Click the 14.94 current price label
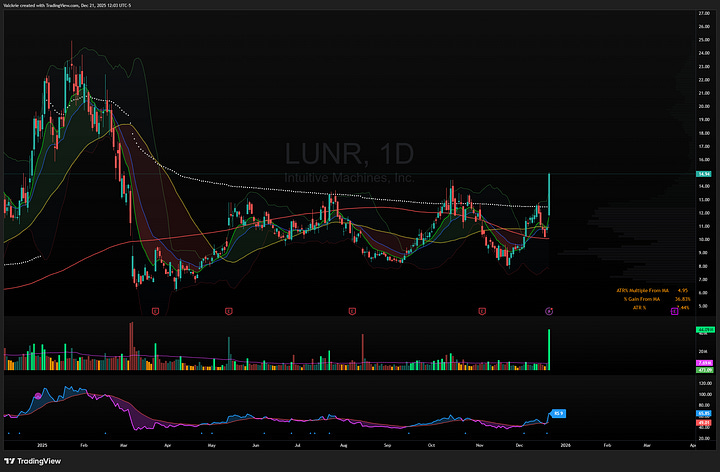The image size is (720, 472). click(703, 174)
